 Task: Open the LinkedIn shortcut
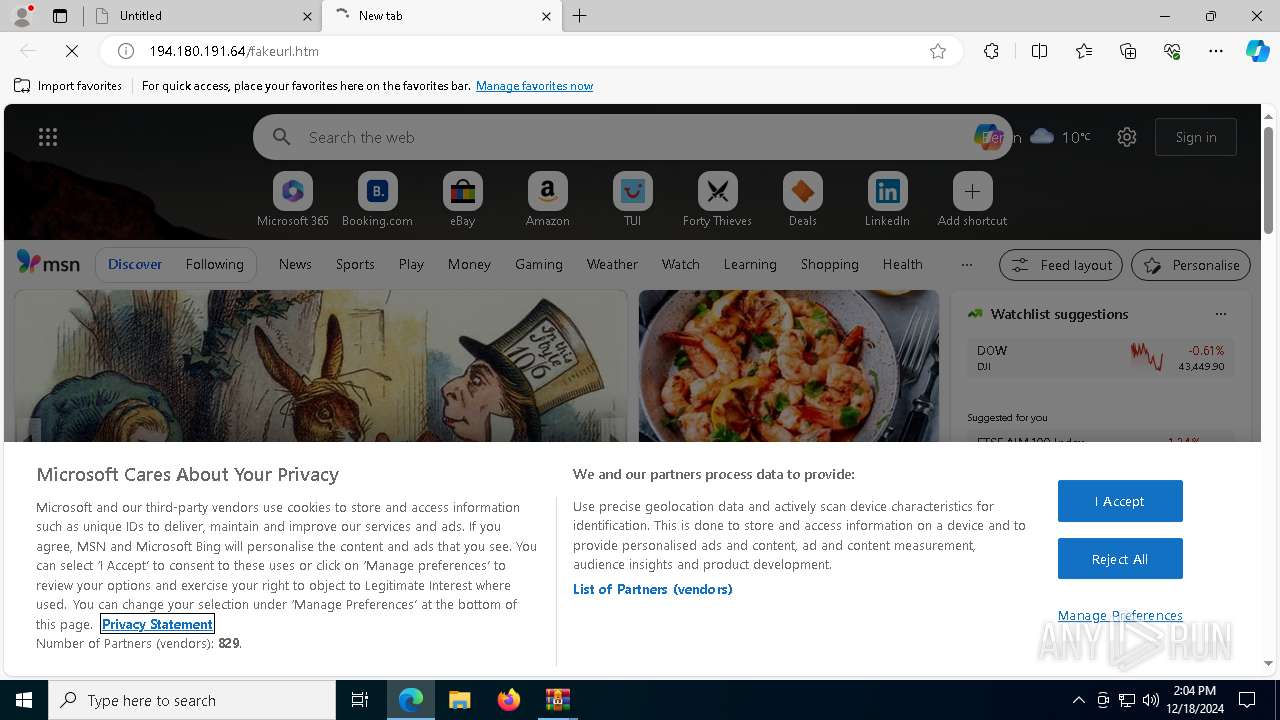coord(888,199)
